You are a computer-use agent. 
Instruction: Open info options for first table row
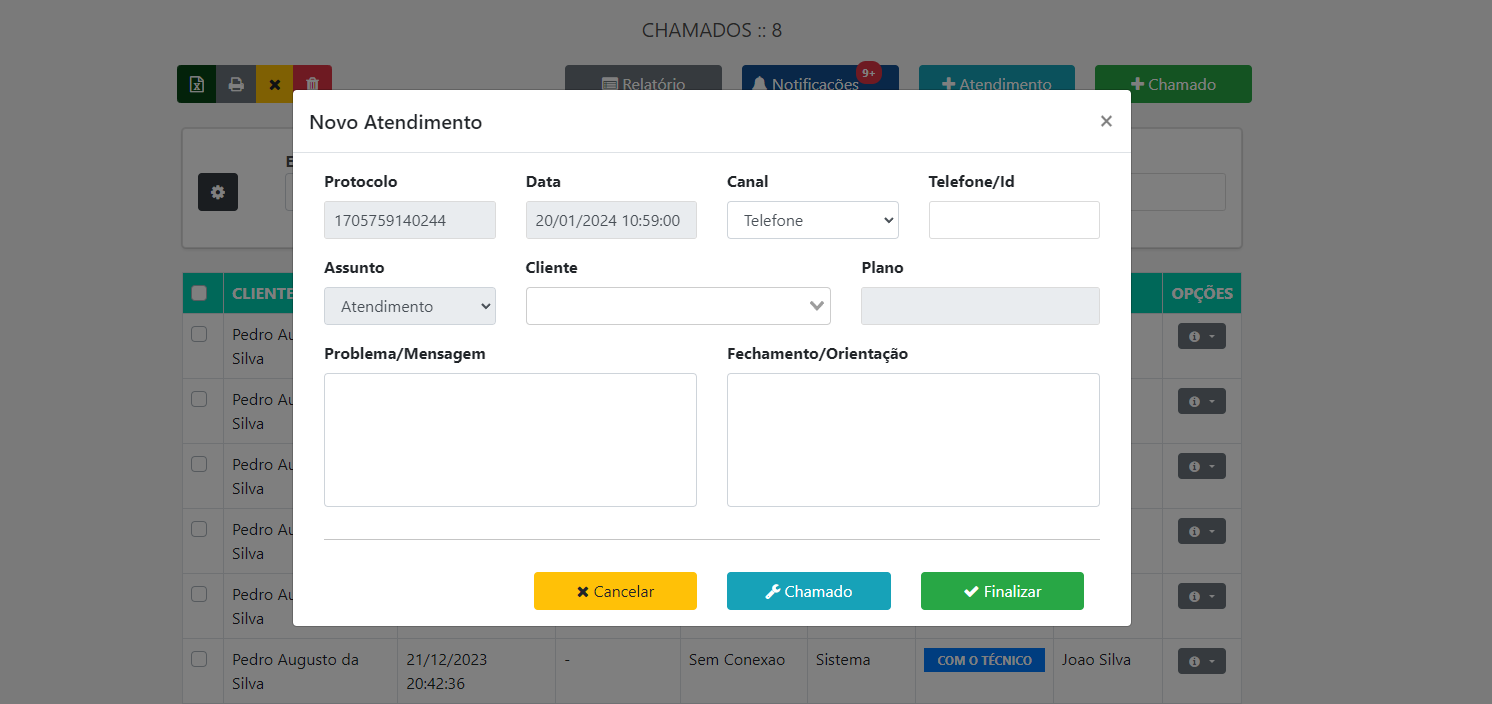pos(1201,337)
